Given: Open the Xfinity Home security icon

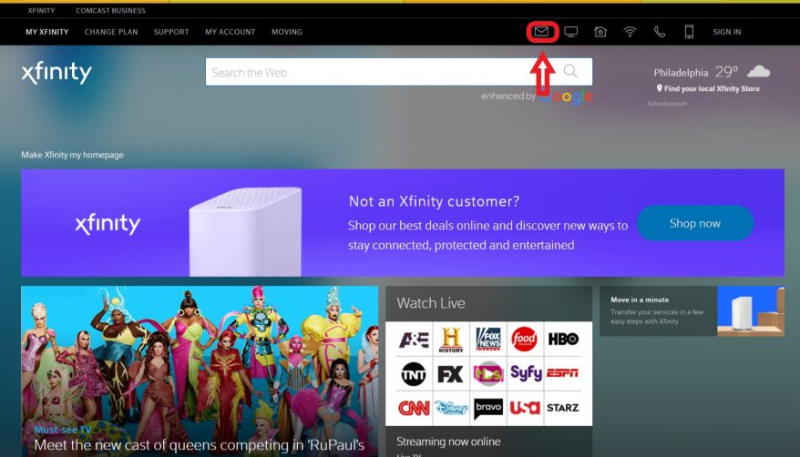Looking at the screenshot, I should [601, 32].
